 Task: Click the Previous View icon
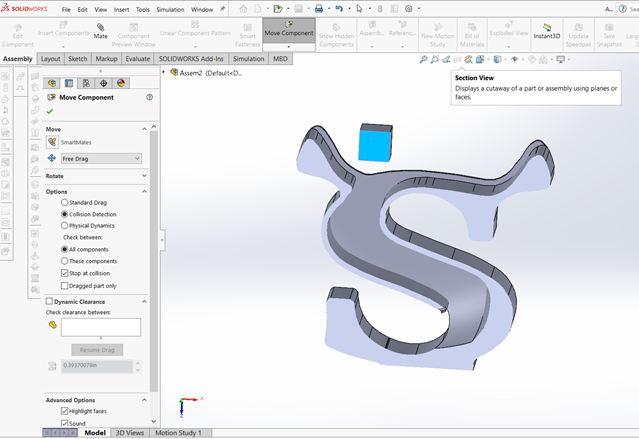(x=446, y=60)
